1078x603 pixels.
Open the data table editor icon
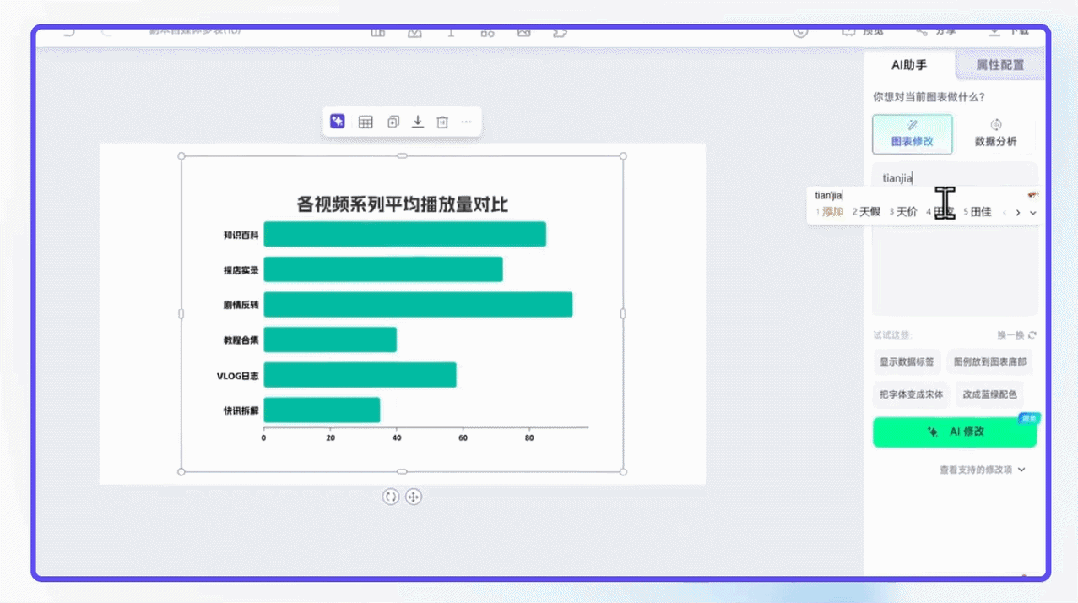pos(366,122)
